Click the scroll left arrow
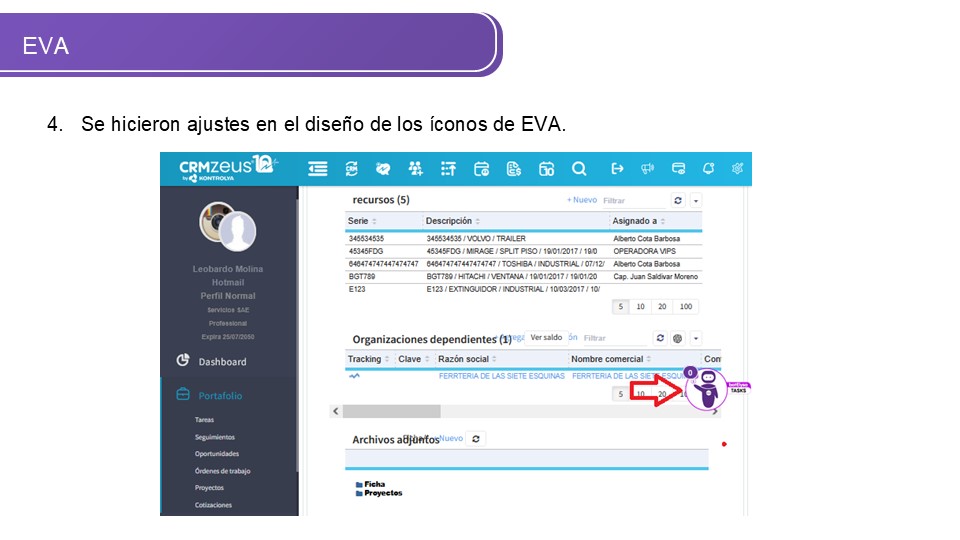960x540 pixels. tap(336, 411)
